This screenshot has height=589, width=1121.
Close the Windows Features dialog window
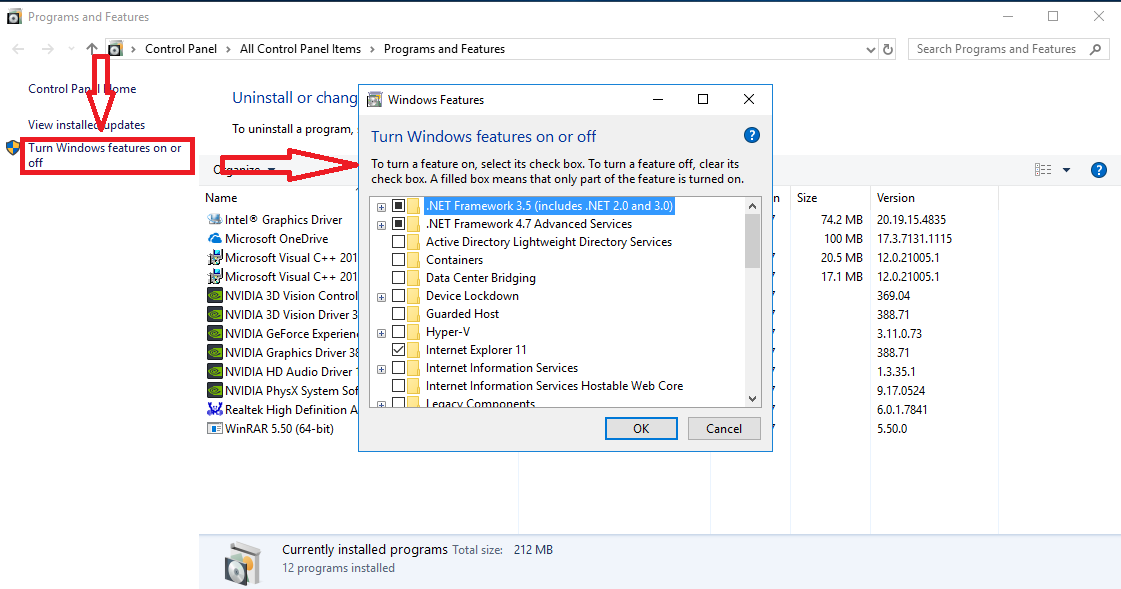(x=749, y=99)
